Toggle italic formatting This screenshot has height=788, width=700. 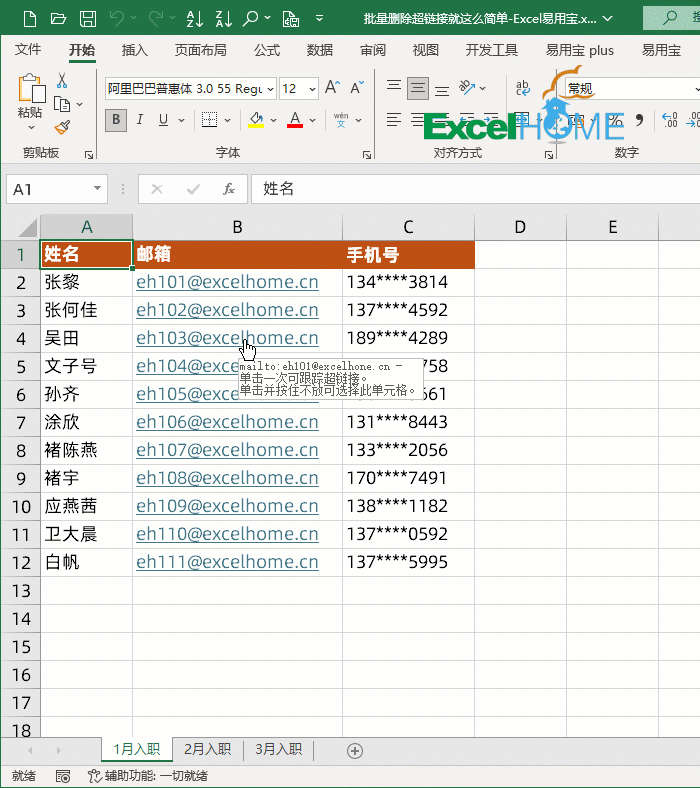coord(140,120)
